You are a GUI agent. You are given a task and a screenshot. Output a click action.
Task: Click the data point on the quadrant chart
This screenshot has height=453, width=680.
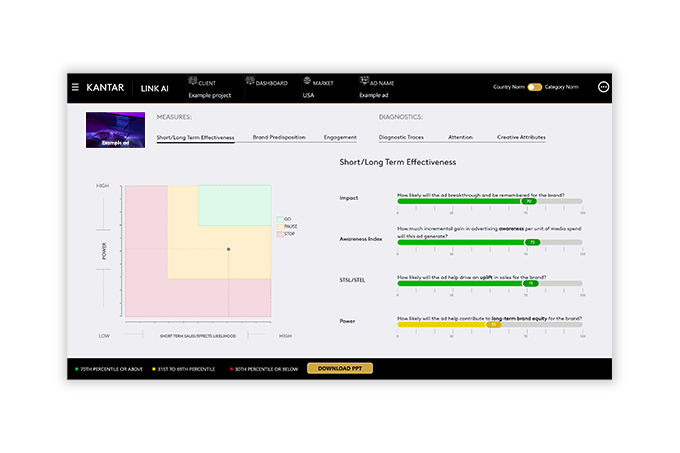pos(229,249)
